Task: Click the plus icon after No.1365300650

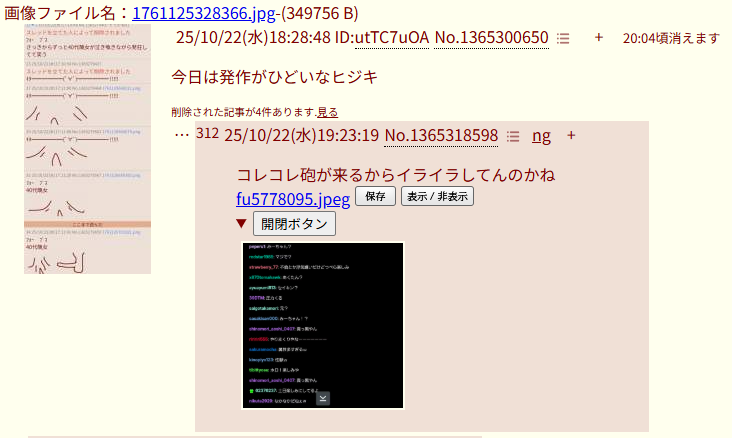Action: 598,37
